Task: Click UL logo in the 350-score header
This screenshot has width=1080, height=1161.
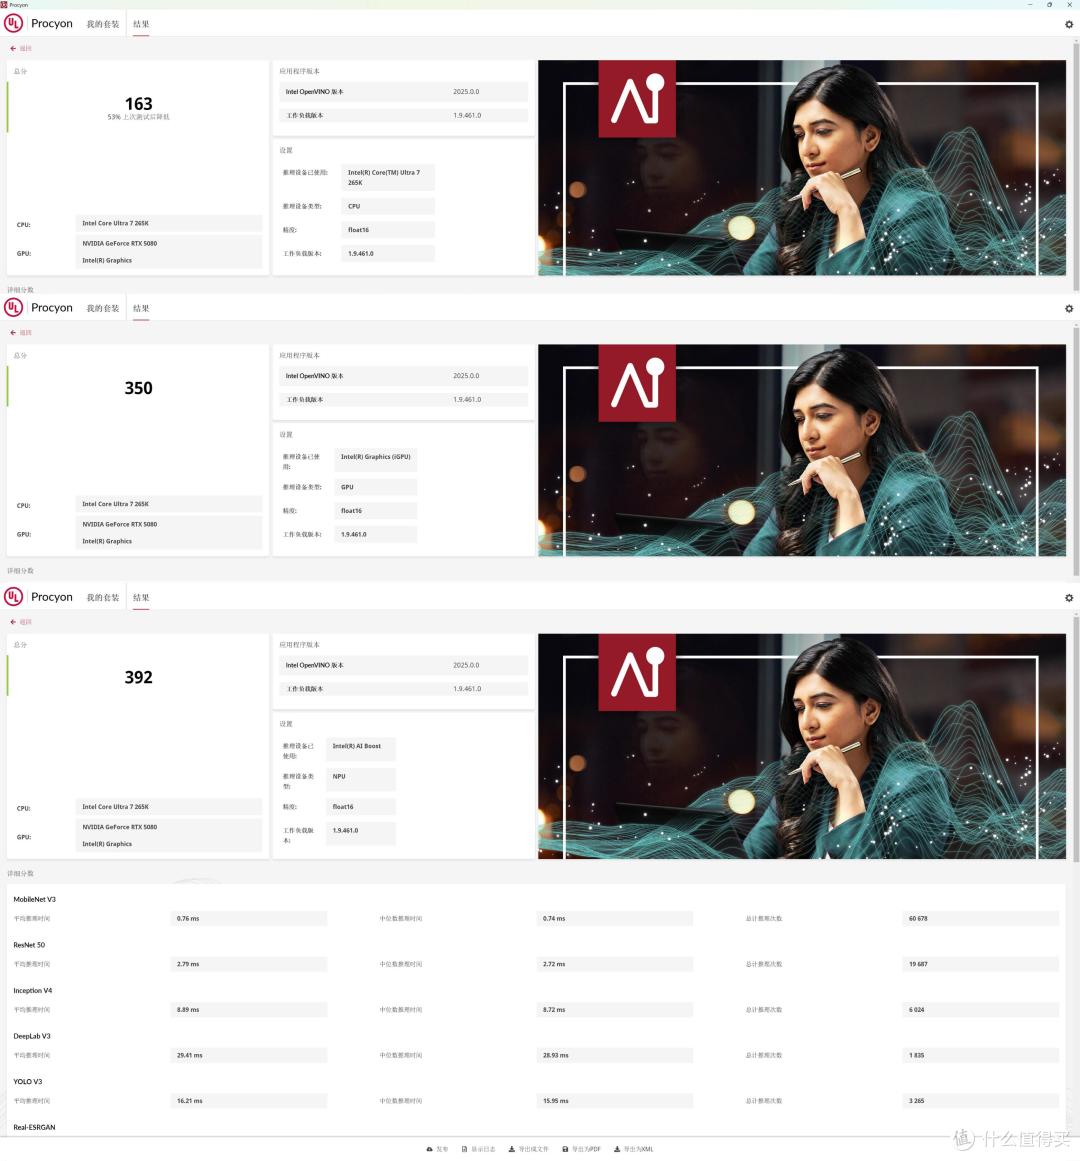Action: point(13,307)
